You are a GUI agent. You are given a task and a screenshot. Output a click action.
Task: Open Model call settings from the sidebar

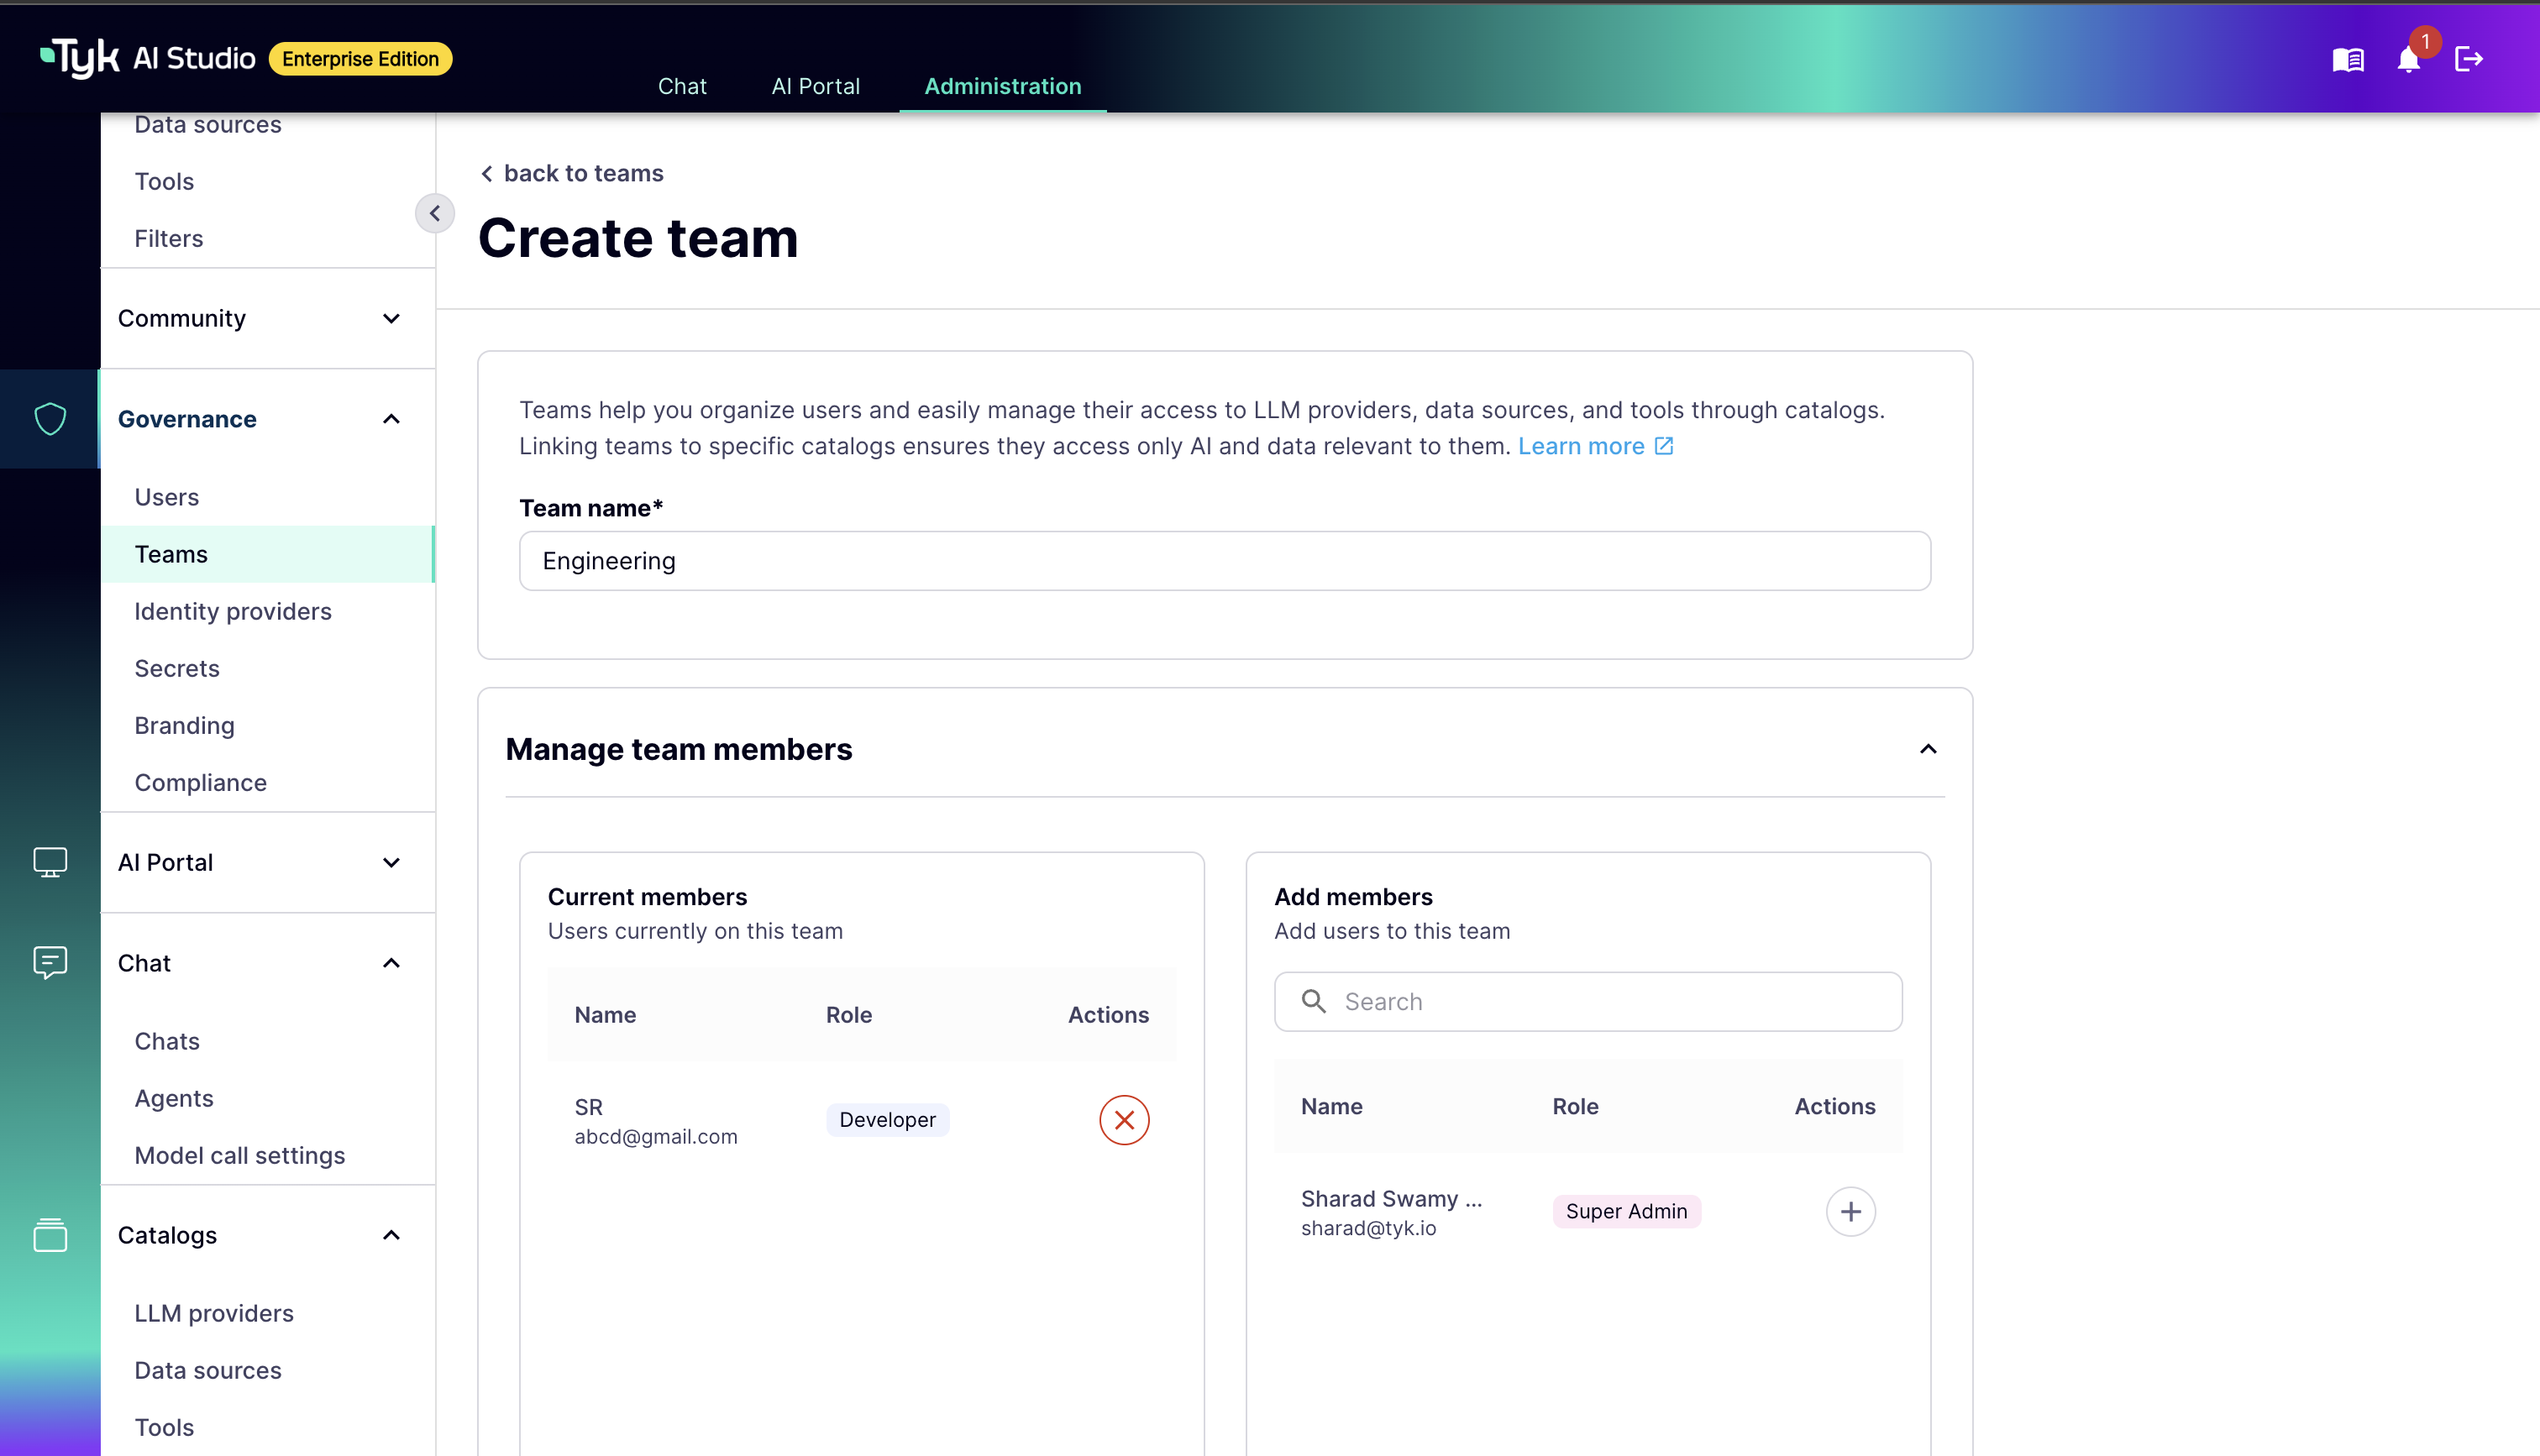tap(240, 1155)
